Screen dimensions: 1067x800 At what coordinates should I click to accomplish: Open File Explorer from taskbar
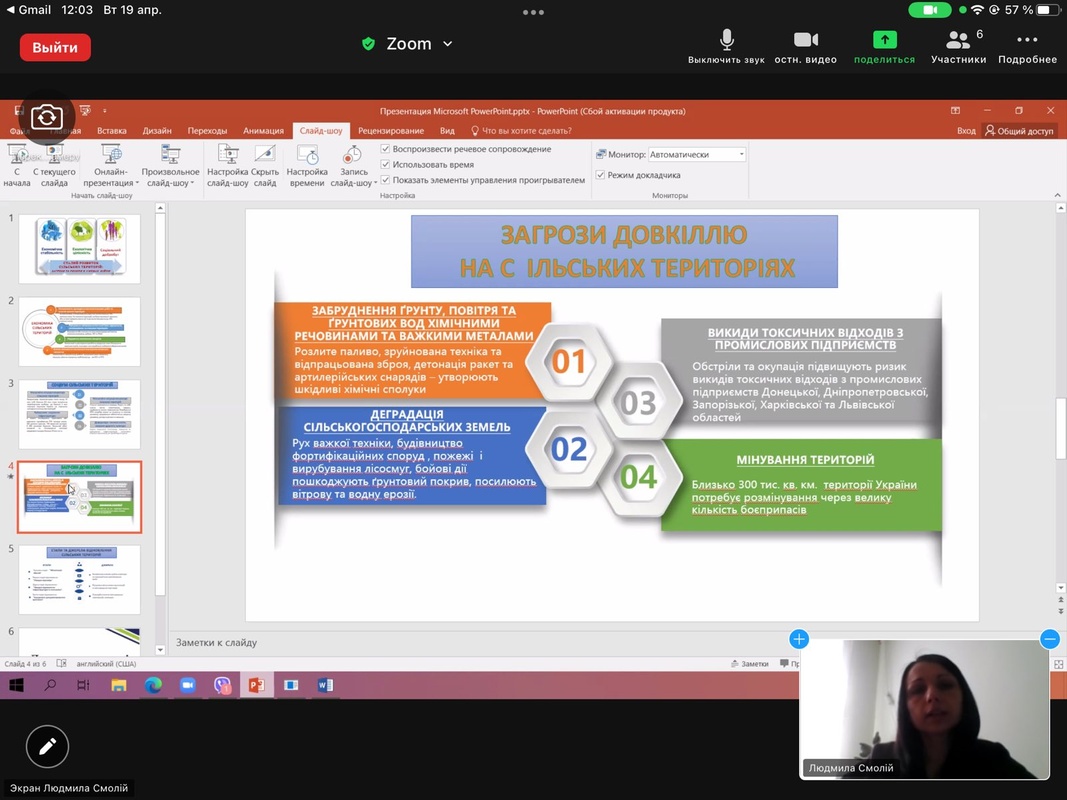coord(118,685)
